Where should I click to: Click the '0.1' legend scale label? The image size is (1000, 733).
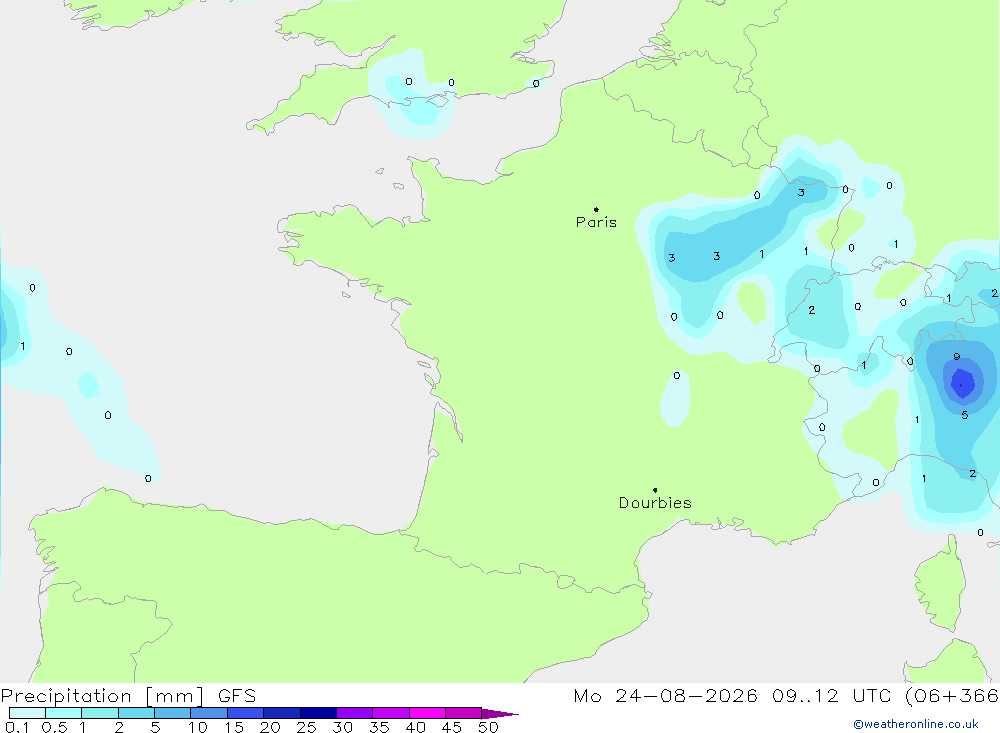click(x=17, y=727)
